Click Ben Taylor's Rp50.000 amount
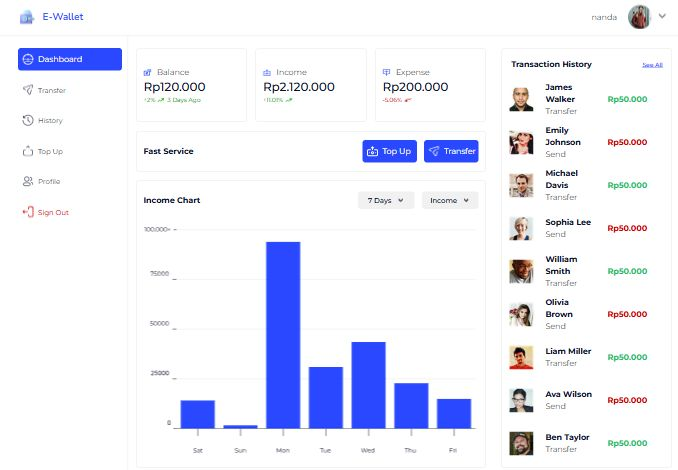The height and width of the screenshot is (470, 678). click(x=627, y=443)
